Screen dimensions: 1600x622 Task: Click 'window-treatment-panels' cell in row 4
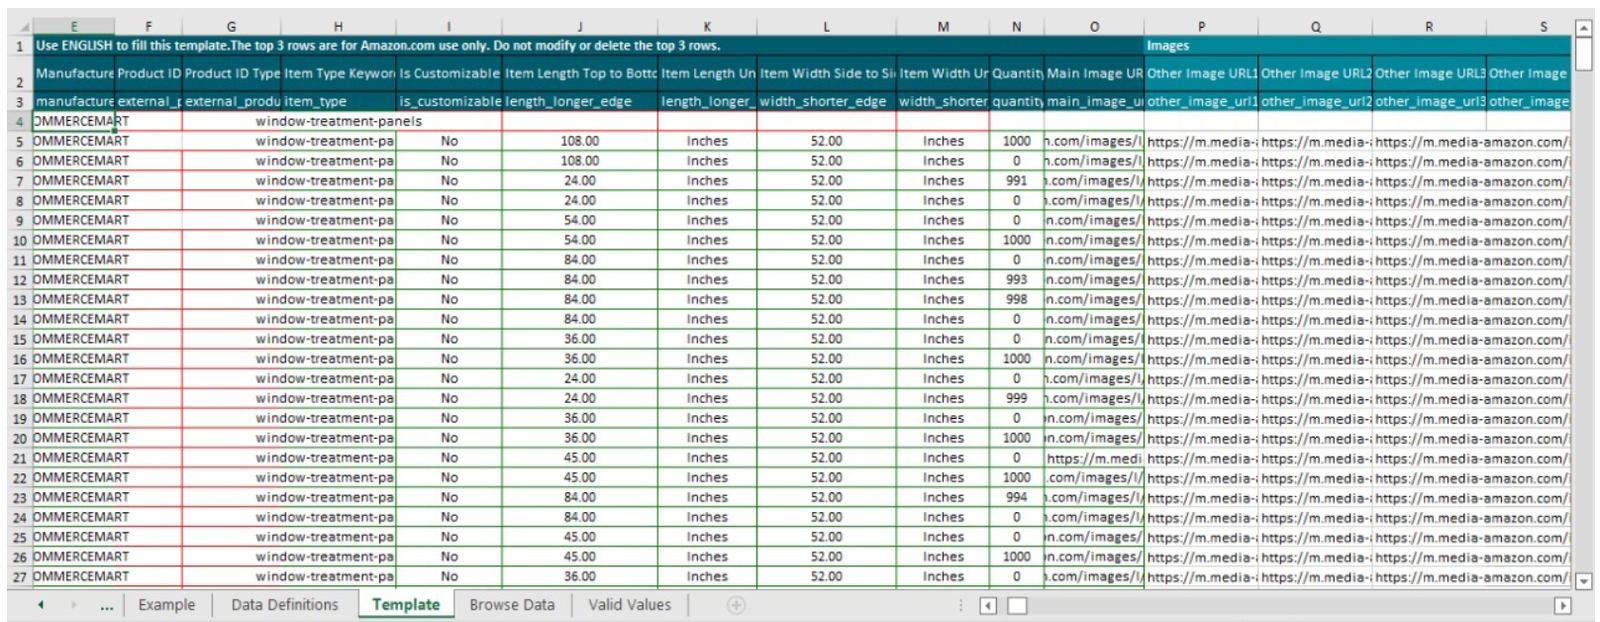[x=339, y=122]
